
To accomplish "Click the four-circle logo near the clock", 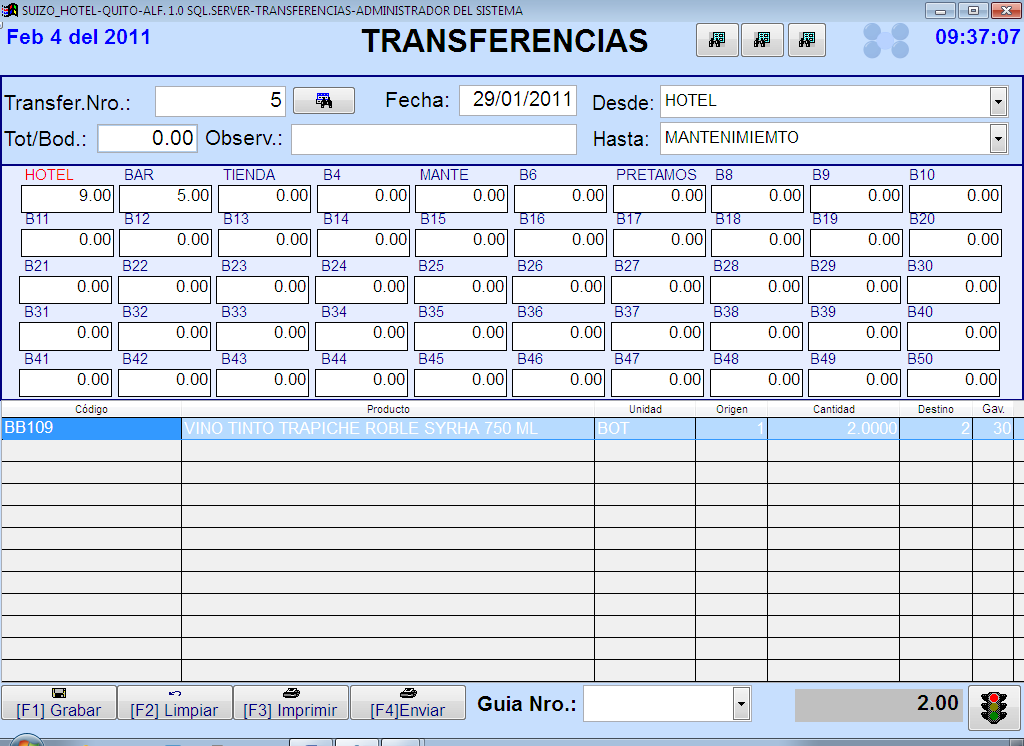I will [x=886, y=41].
